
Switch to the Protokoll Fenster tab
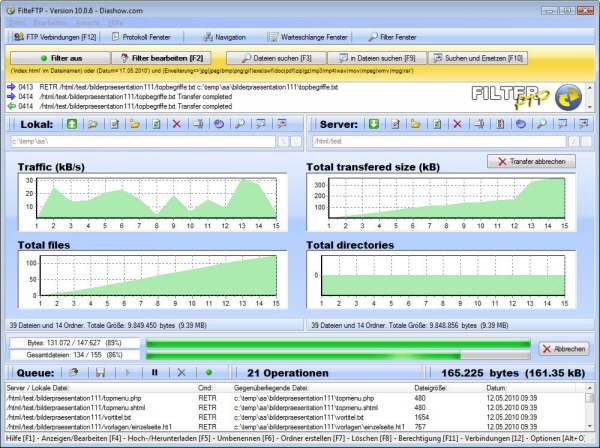[x=140, y=37]
